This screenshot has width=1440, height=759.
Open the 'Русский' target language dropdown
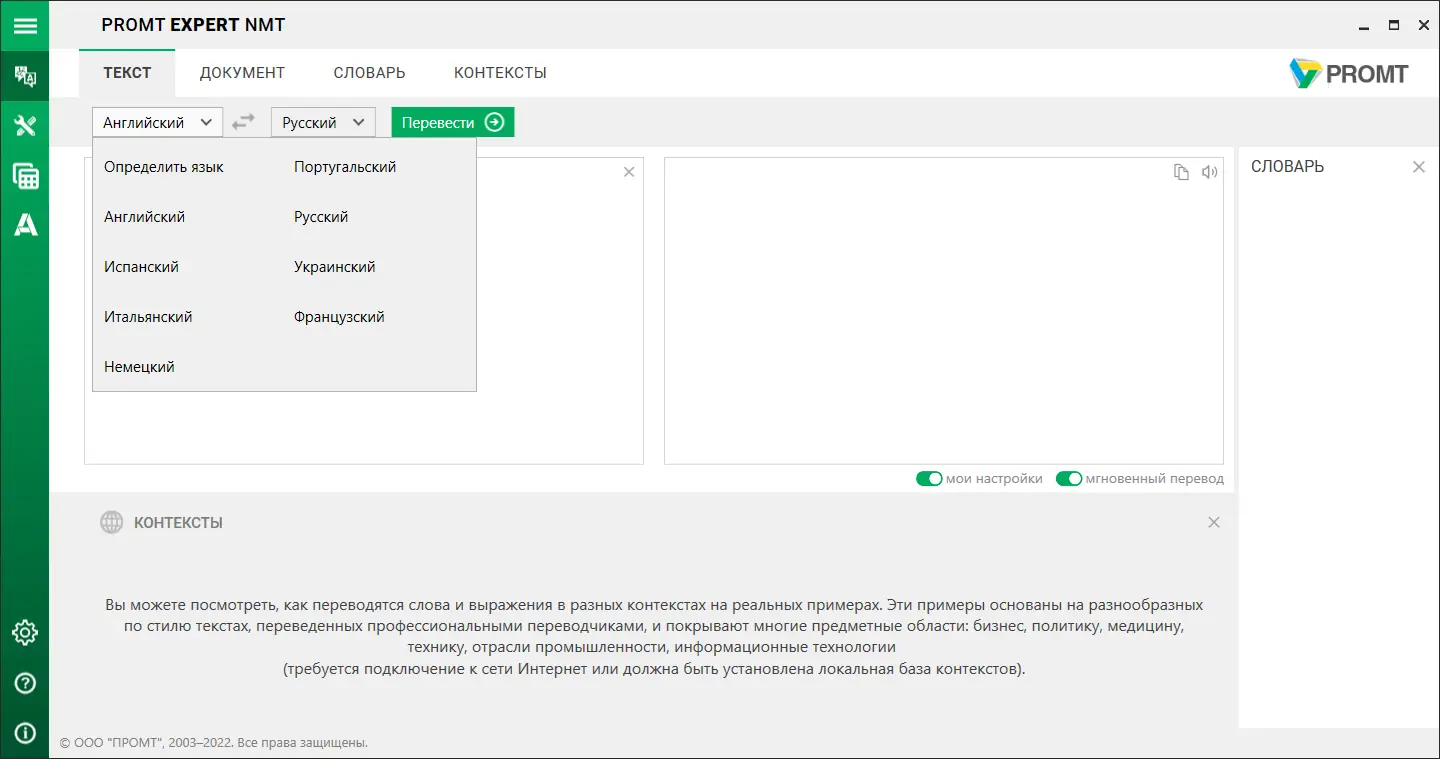point(323,122)
